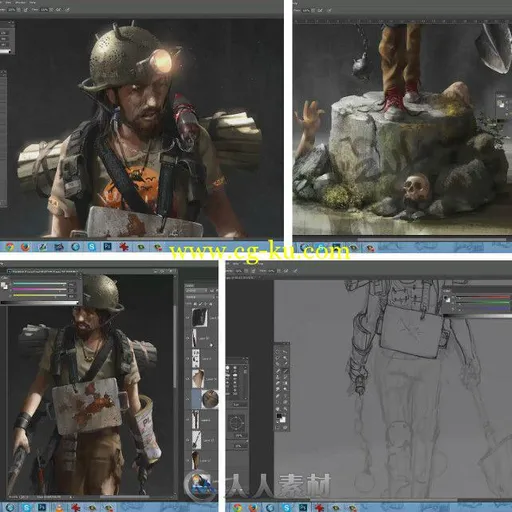Click foreground swatch in bottom-left color panel
512x512 pixels.
tap(3, 285)
